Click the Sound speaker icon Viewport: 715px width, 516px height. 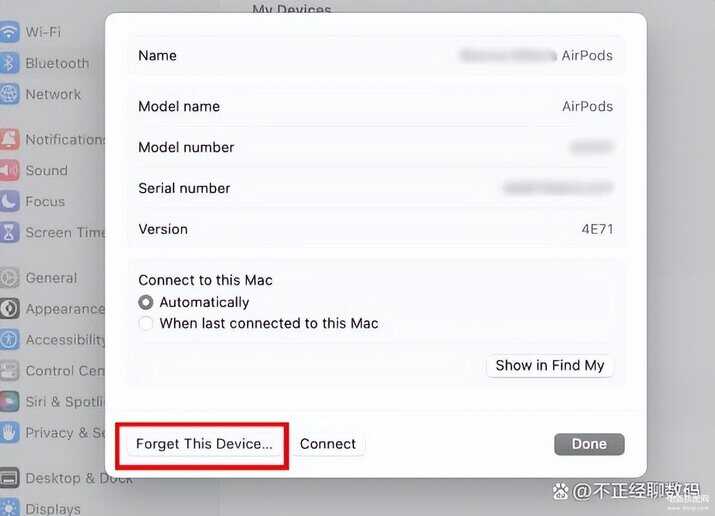(x=9, y=170)
